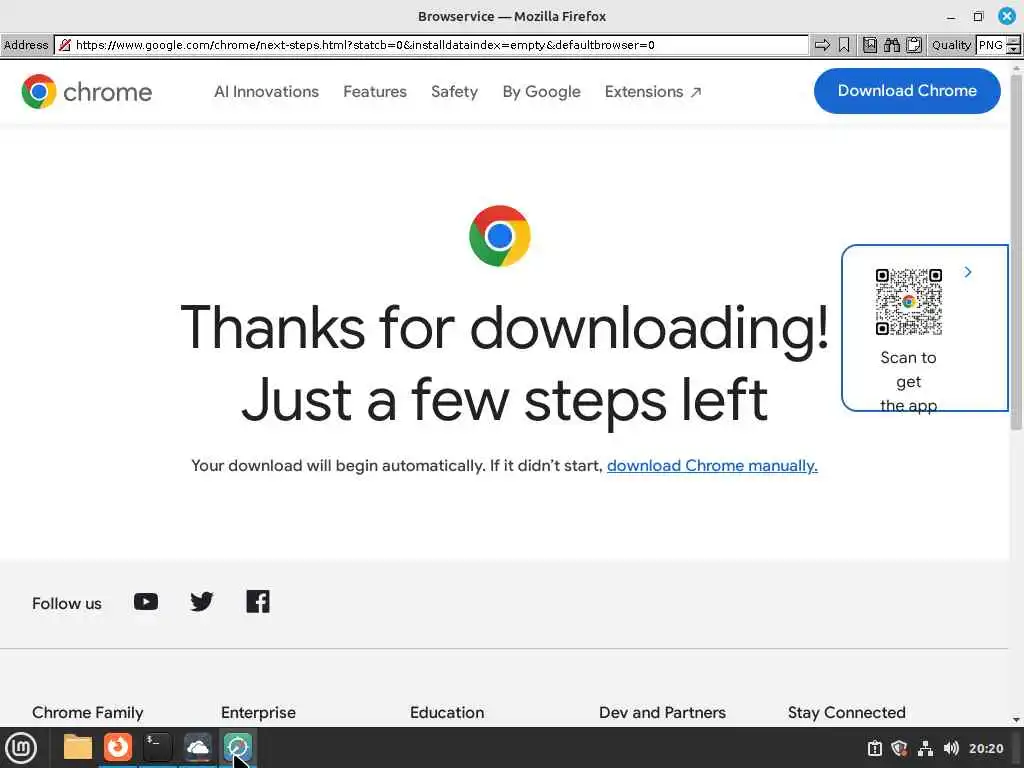Click the download Chrome manually link
The width and height of the screenshot is (1024, 768).
pyautogui.click(x=712, y=466)
